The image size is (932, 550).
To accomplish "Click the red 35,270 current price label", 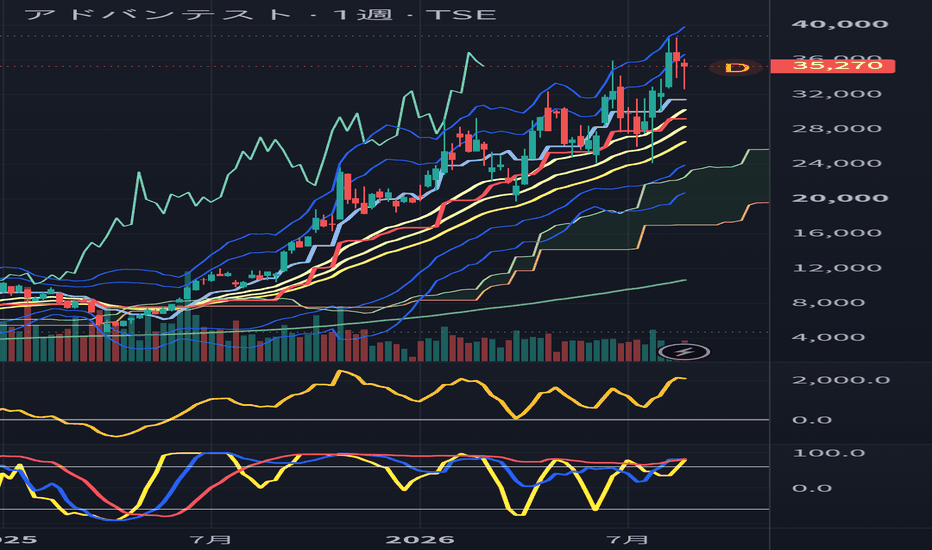I will pyautogui.click(x=832, y=65).
